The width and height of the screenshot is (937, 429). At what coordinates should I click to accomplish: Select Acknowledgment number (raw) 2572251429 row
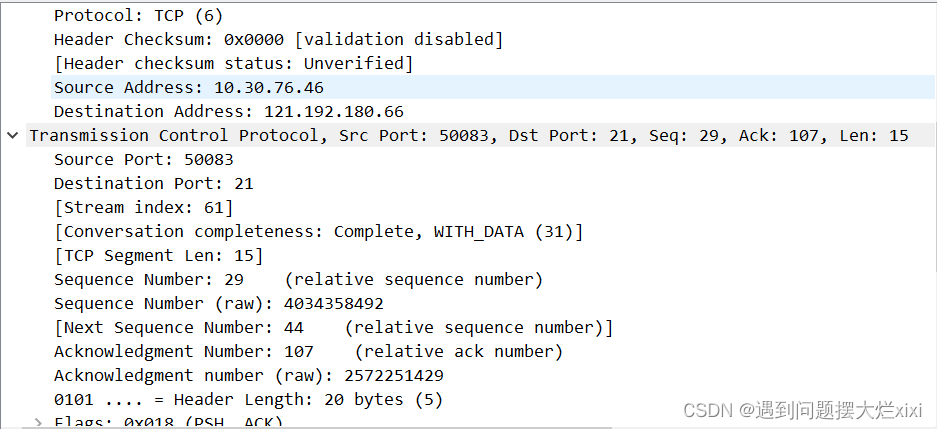click(x=249, y=375)
